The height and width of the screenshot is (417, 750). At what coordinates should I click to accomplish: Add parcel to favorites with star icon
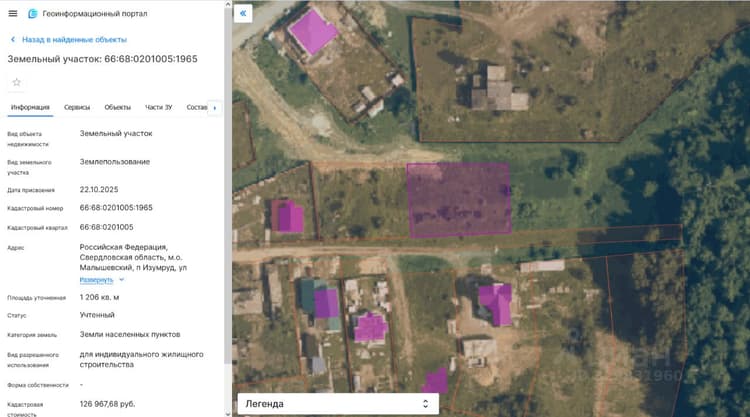tap(17, 82)
